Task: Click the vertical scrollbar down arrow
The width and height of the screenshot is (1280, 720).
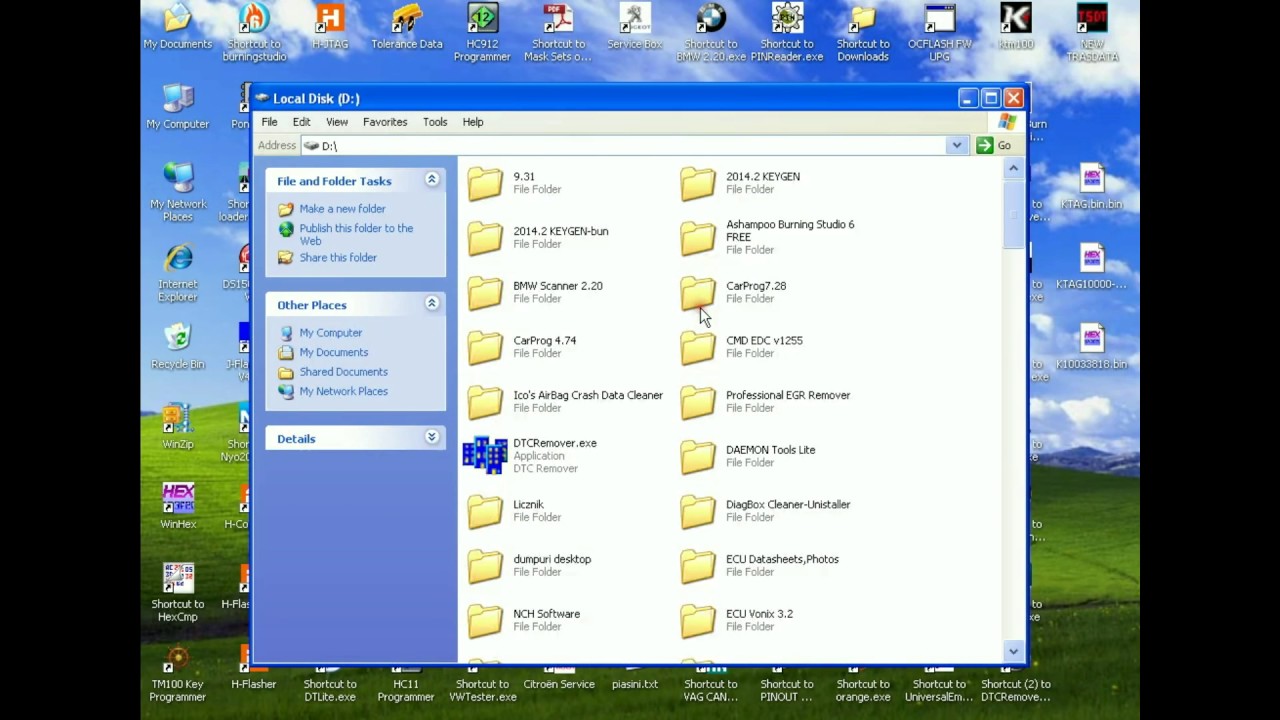Action: [x=1013, y=651]
